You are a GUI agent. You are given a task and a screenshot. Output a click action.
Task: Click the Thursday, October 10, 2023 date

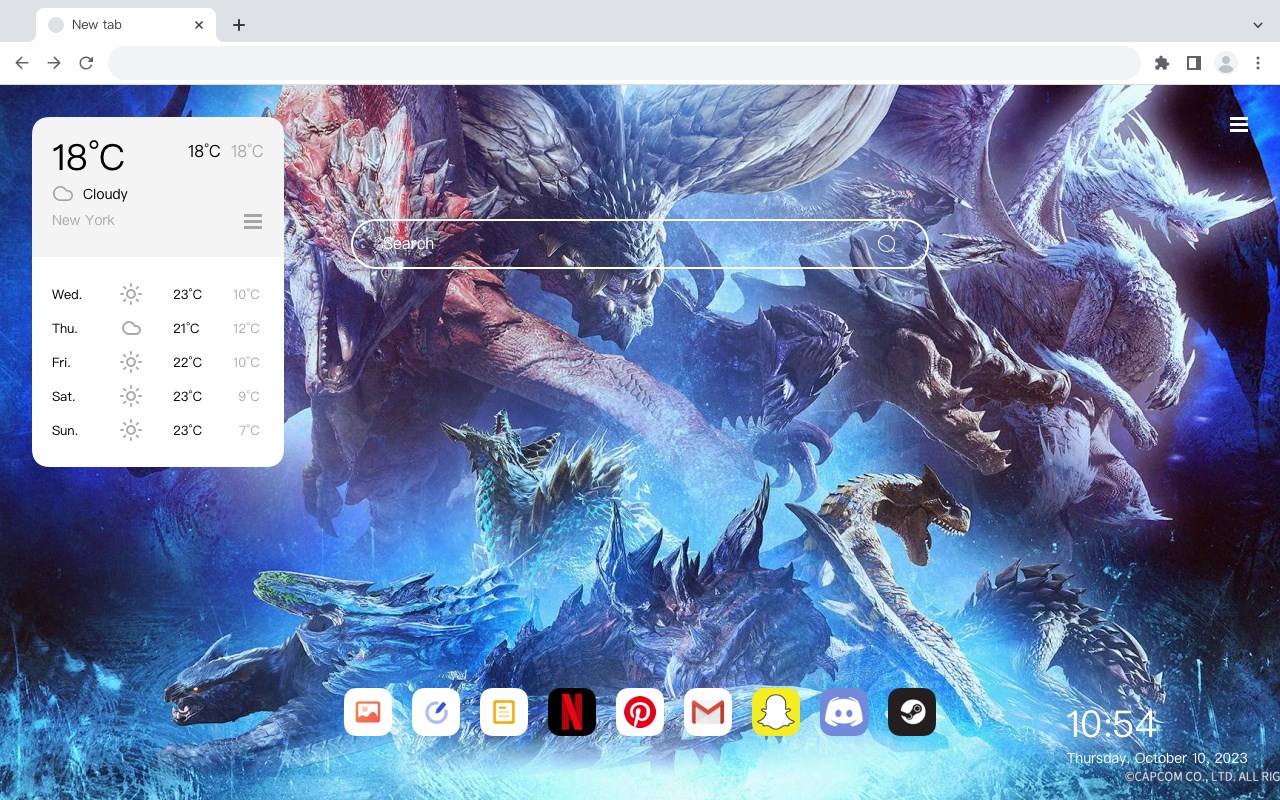tap(1157, 758)
